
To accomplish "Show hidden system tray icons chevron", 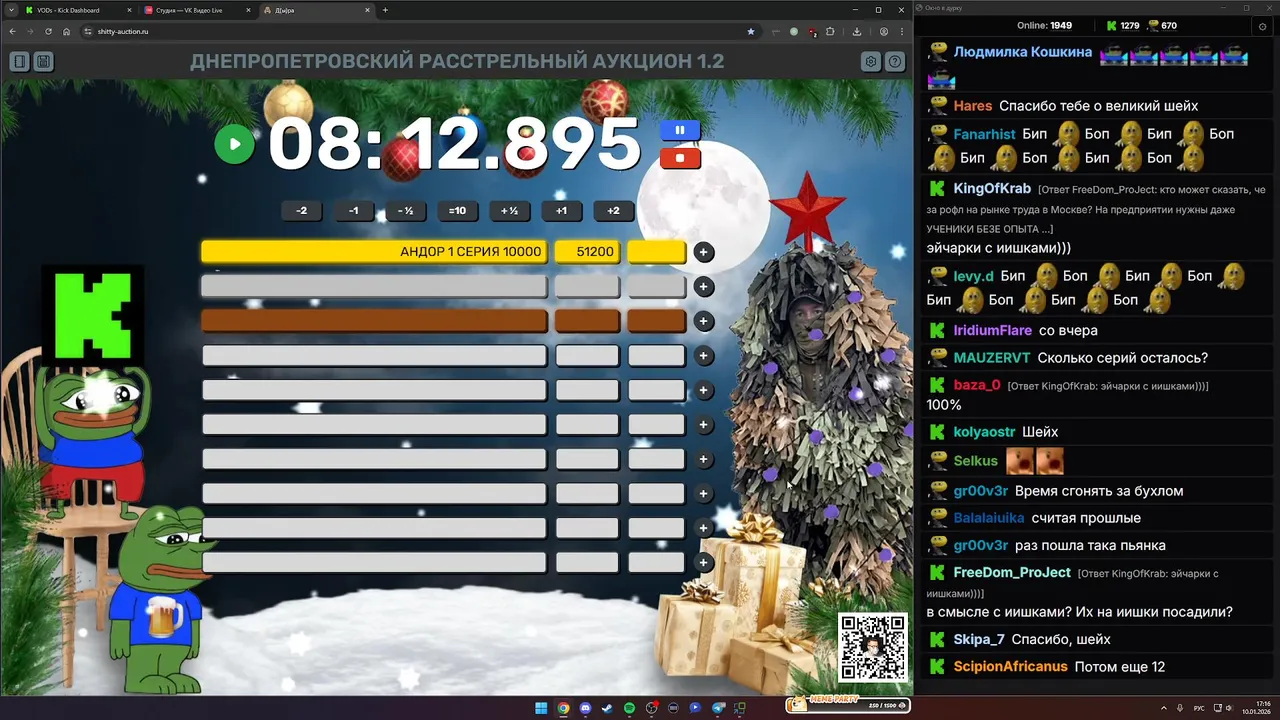I will click(x=1164, y=708).
